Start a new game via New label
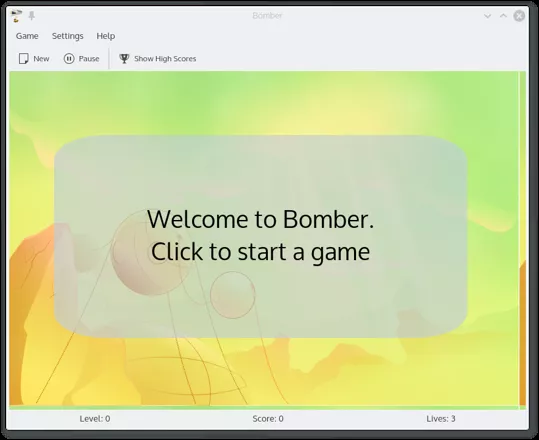The image size is (539, 440). pos(41,59)
